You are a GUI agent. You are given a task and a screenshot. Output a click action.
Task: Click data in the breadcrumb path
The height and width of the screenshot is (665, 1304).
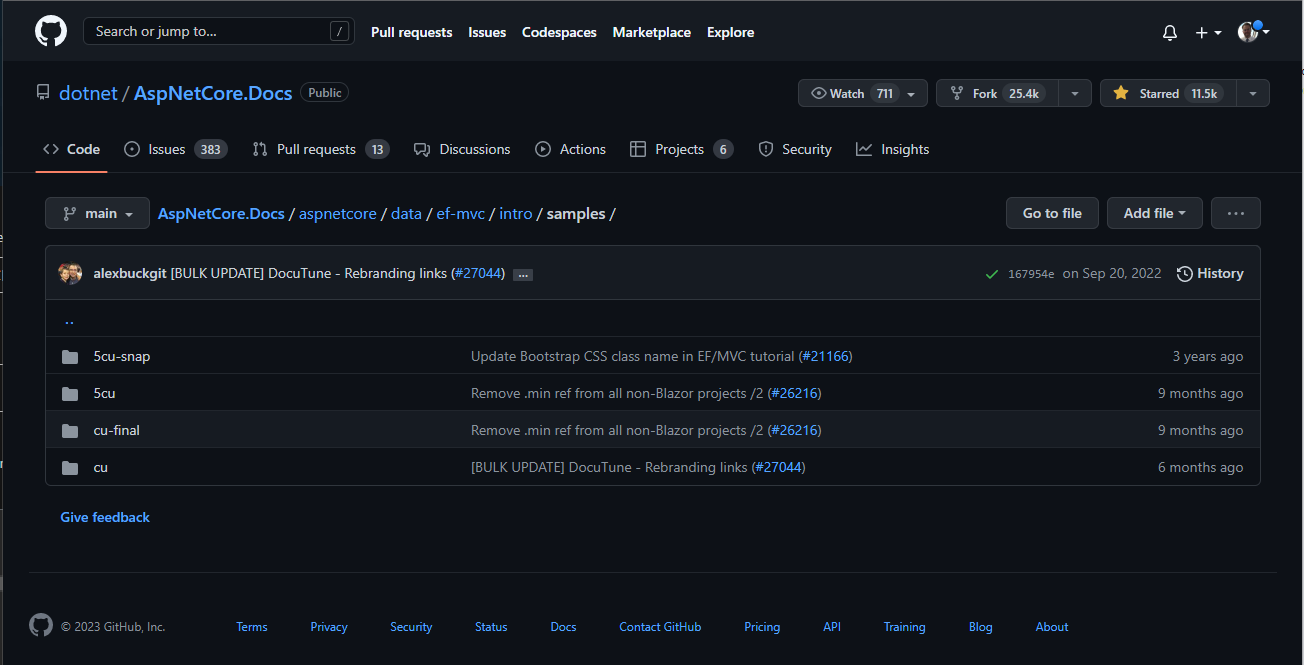[x=406, y=214]
